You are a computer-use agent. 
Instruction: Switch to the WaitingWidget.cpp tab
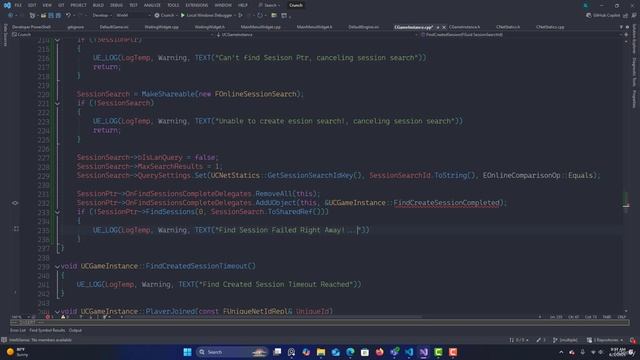(162, 27)
